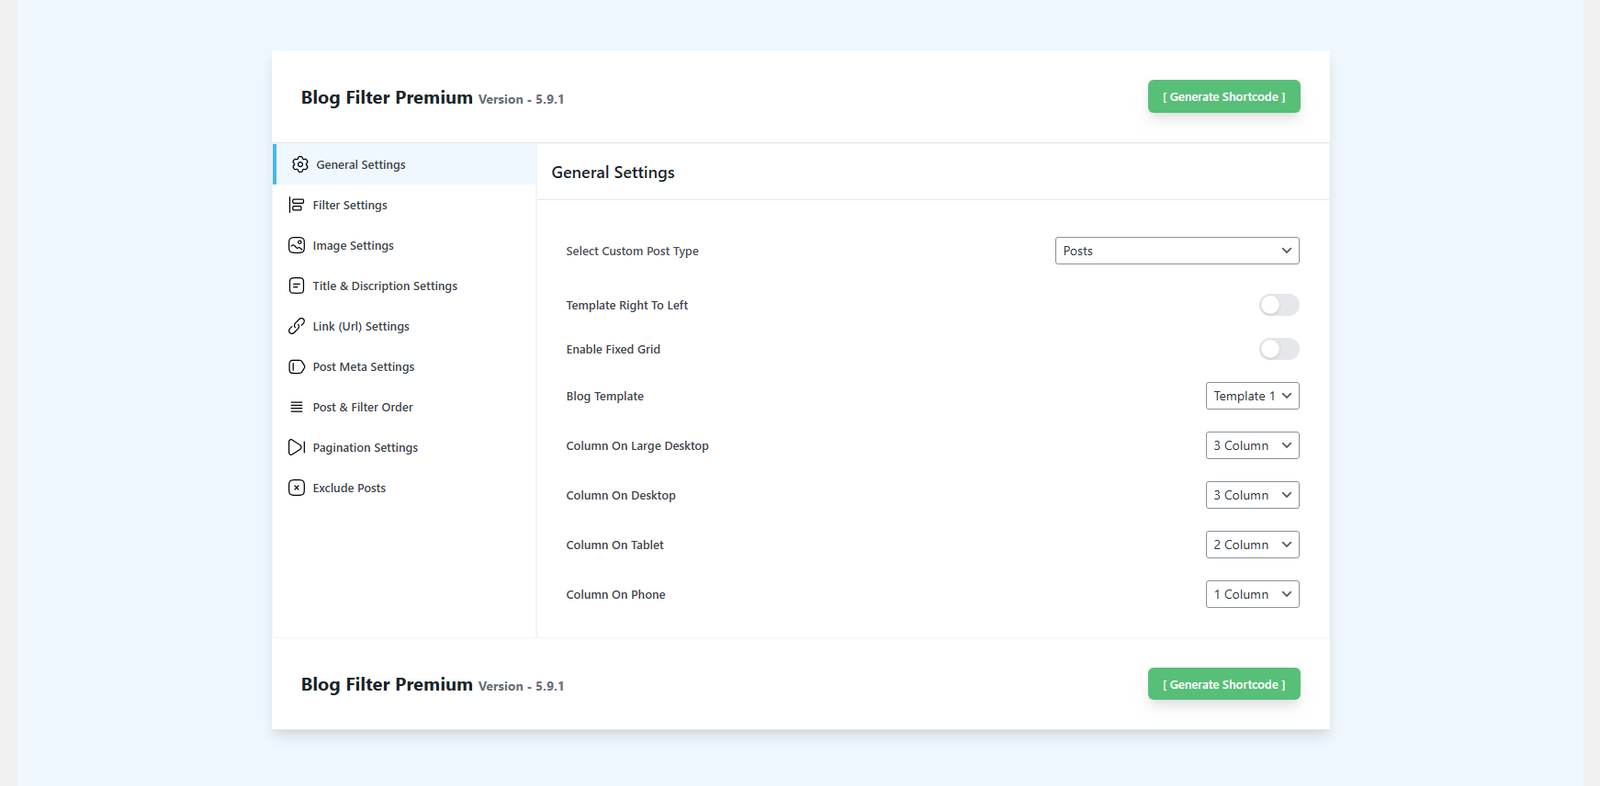1600x786 pixels.
Task: Click the Pagination Settings play icon
Action: coord(296,447)
